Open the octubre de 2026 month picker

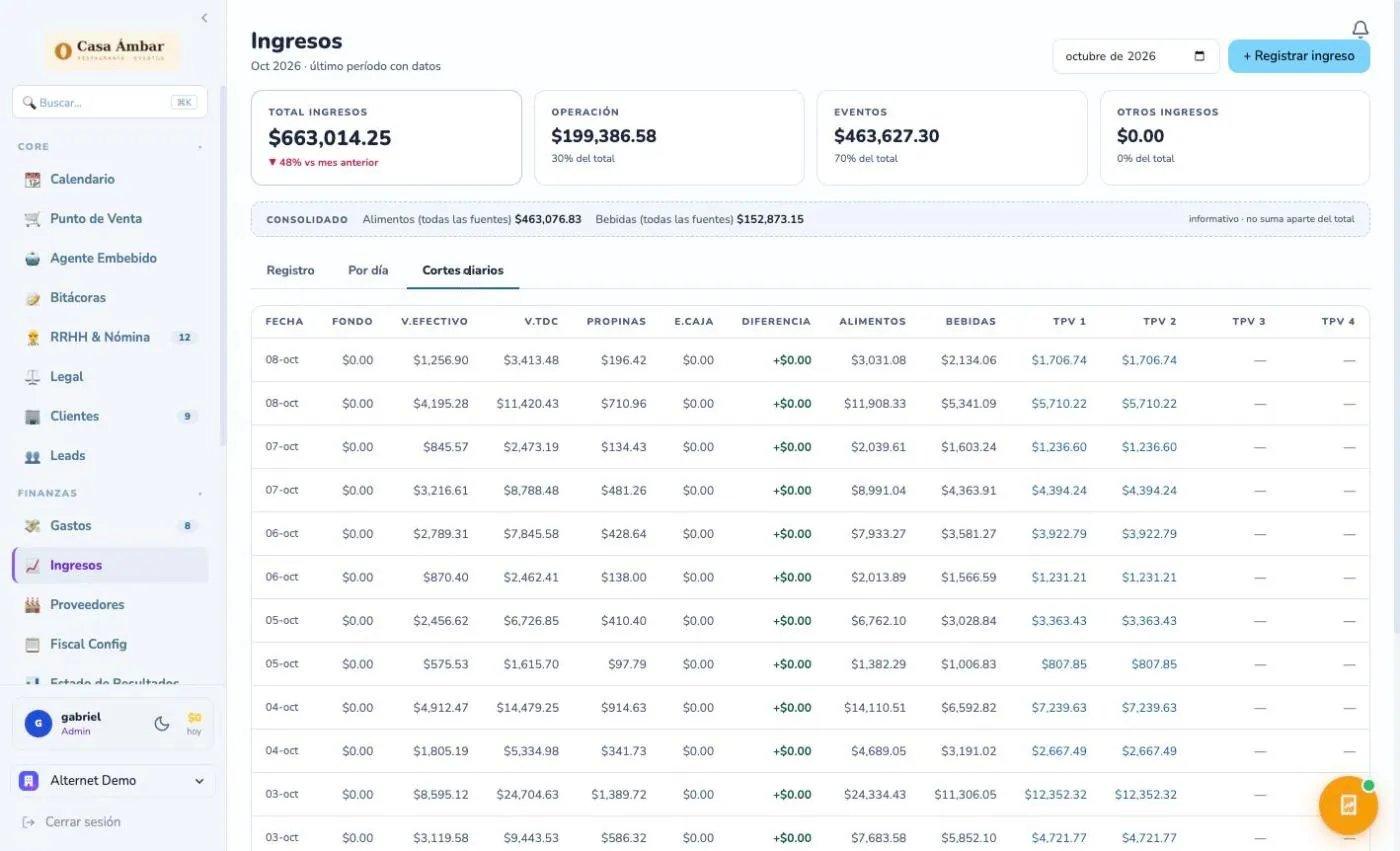coord(1135,56)
